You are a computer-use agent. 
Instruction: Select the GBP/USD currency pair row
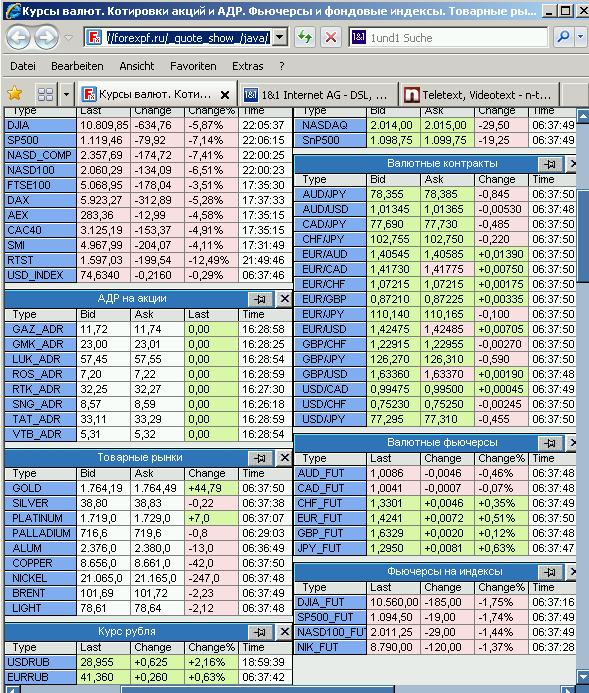[x=435, y=374]
